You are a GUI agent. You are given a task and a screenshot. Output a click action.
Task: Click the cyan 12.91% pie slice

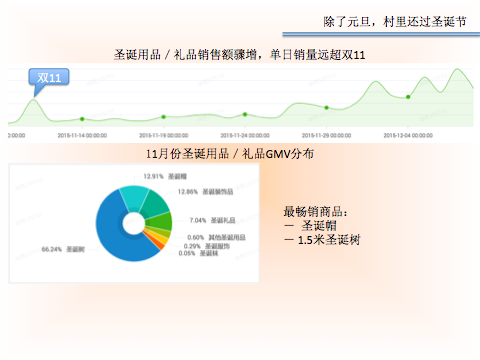(135, 197)
